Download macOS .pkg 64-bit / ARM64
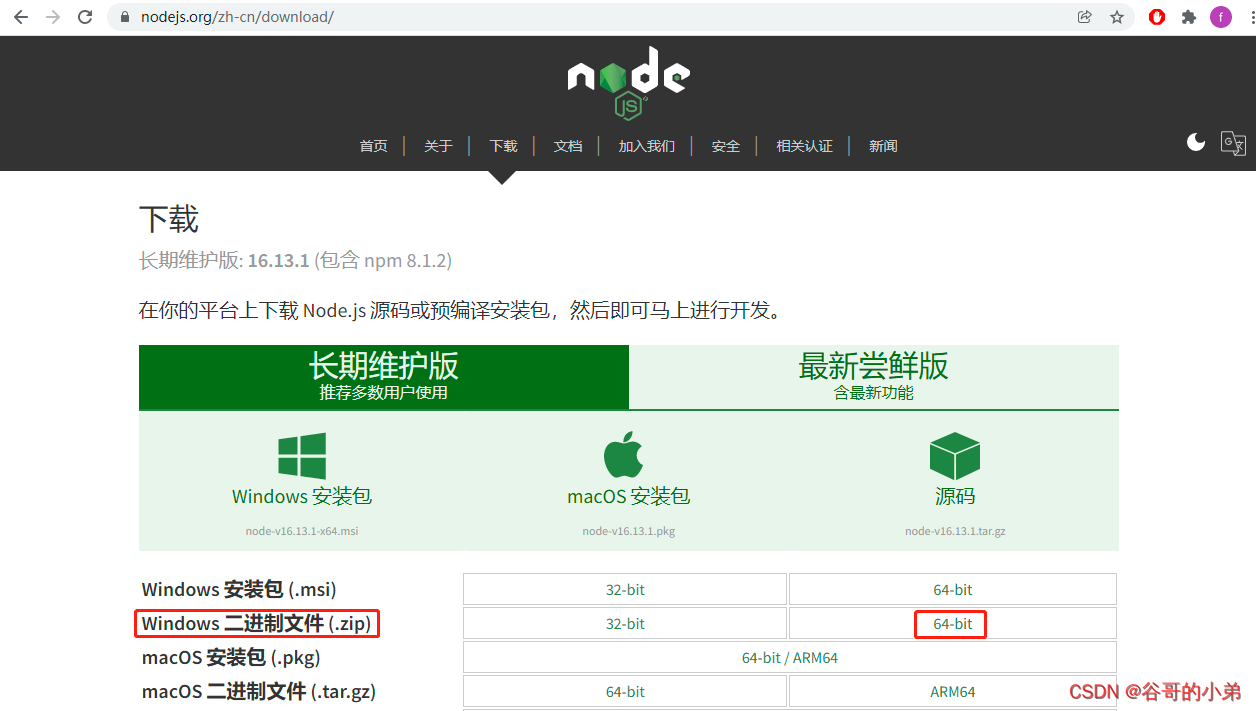This screenshot has width=1256, height=711. 790,658
